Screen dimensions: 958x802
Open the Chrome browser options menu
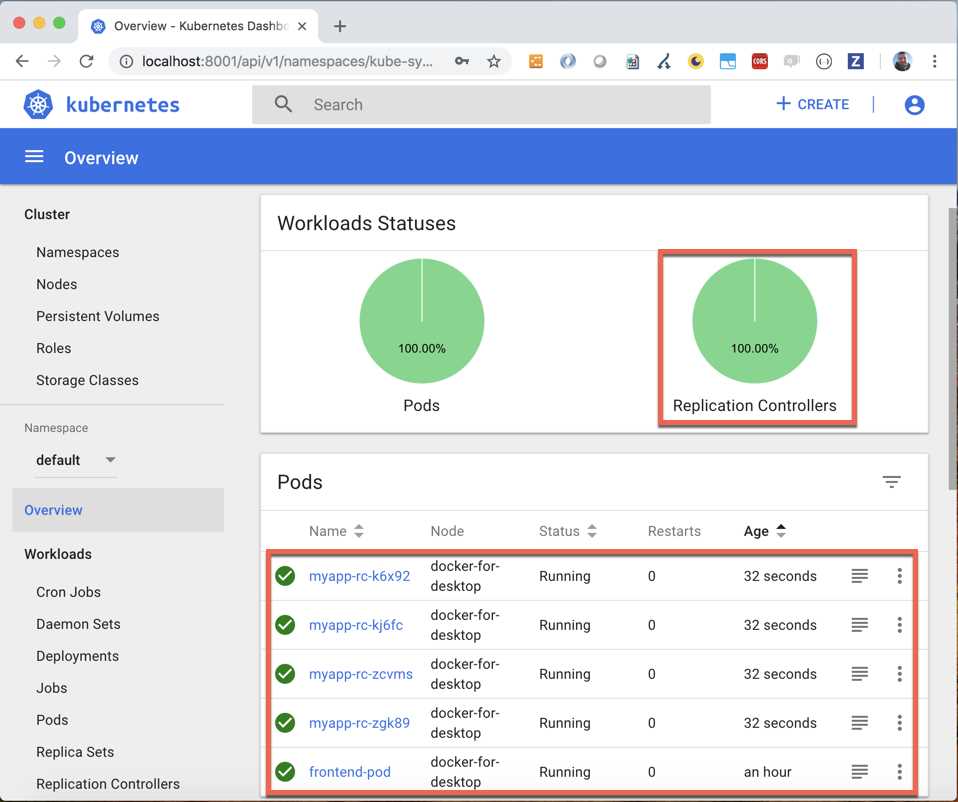(935, 61)
